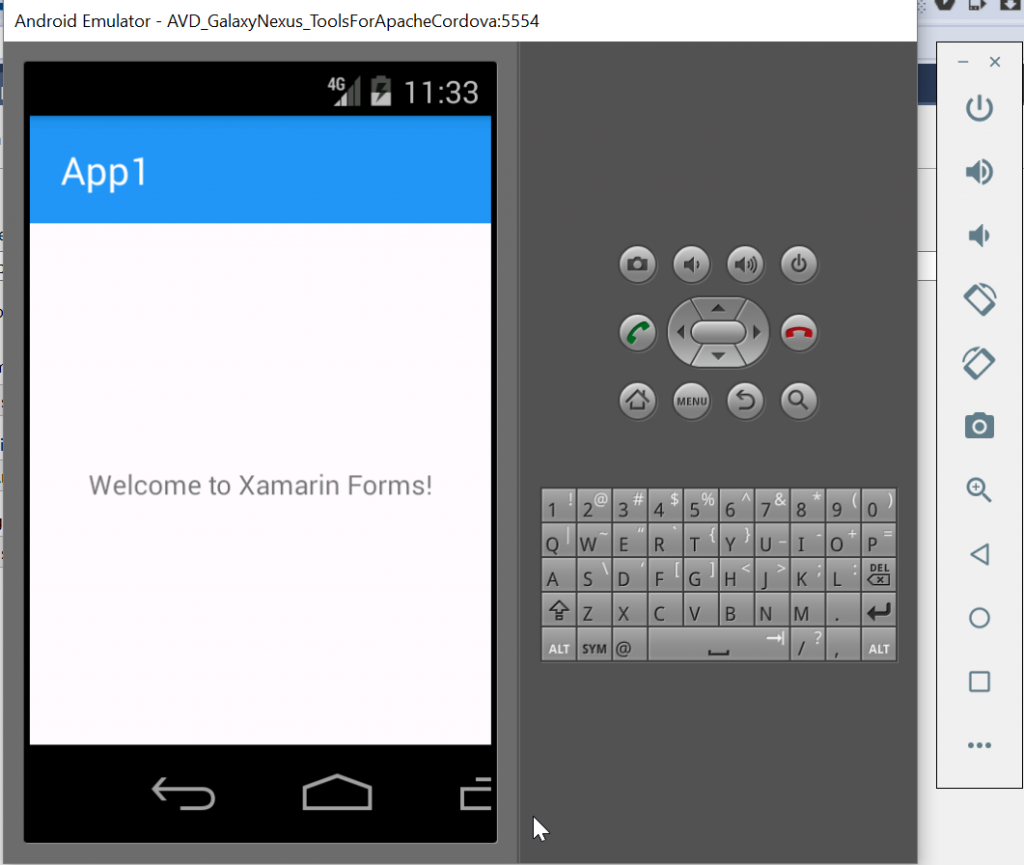Click the hardware Home button

tap(637, 400)
